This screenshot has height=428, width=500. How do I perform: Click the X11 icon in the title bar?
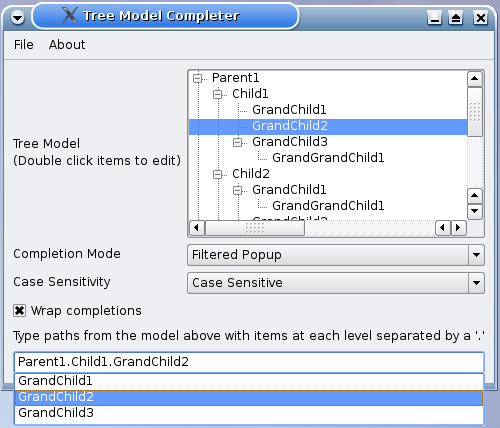point(70,15)
